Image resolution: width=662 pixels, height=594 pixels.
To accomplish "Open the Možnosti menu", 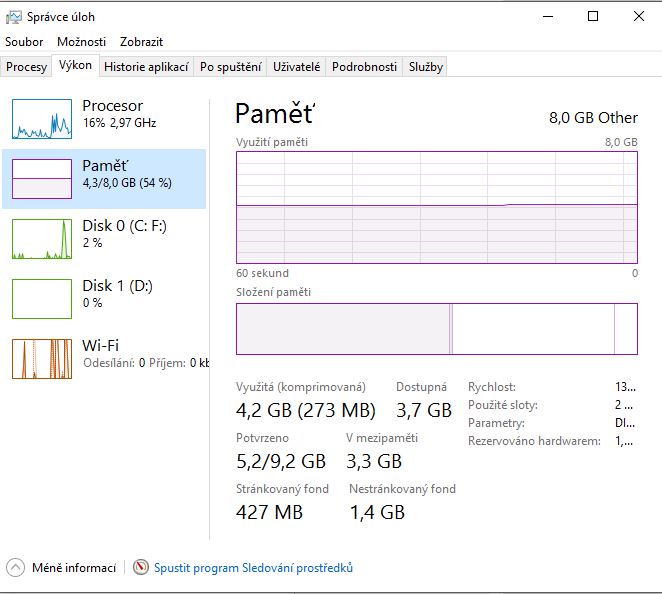I will click(81, 42).
